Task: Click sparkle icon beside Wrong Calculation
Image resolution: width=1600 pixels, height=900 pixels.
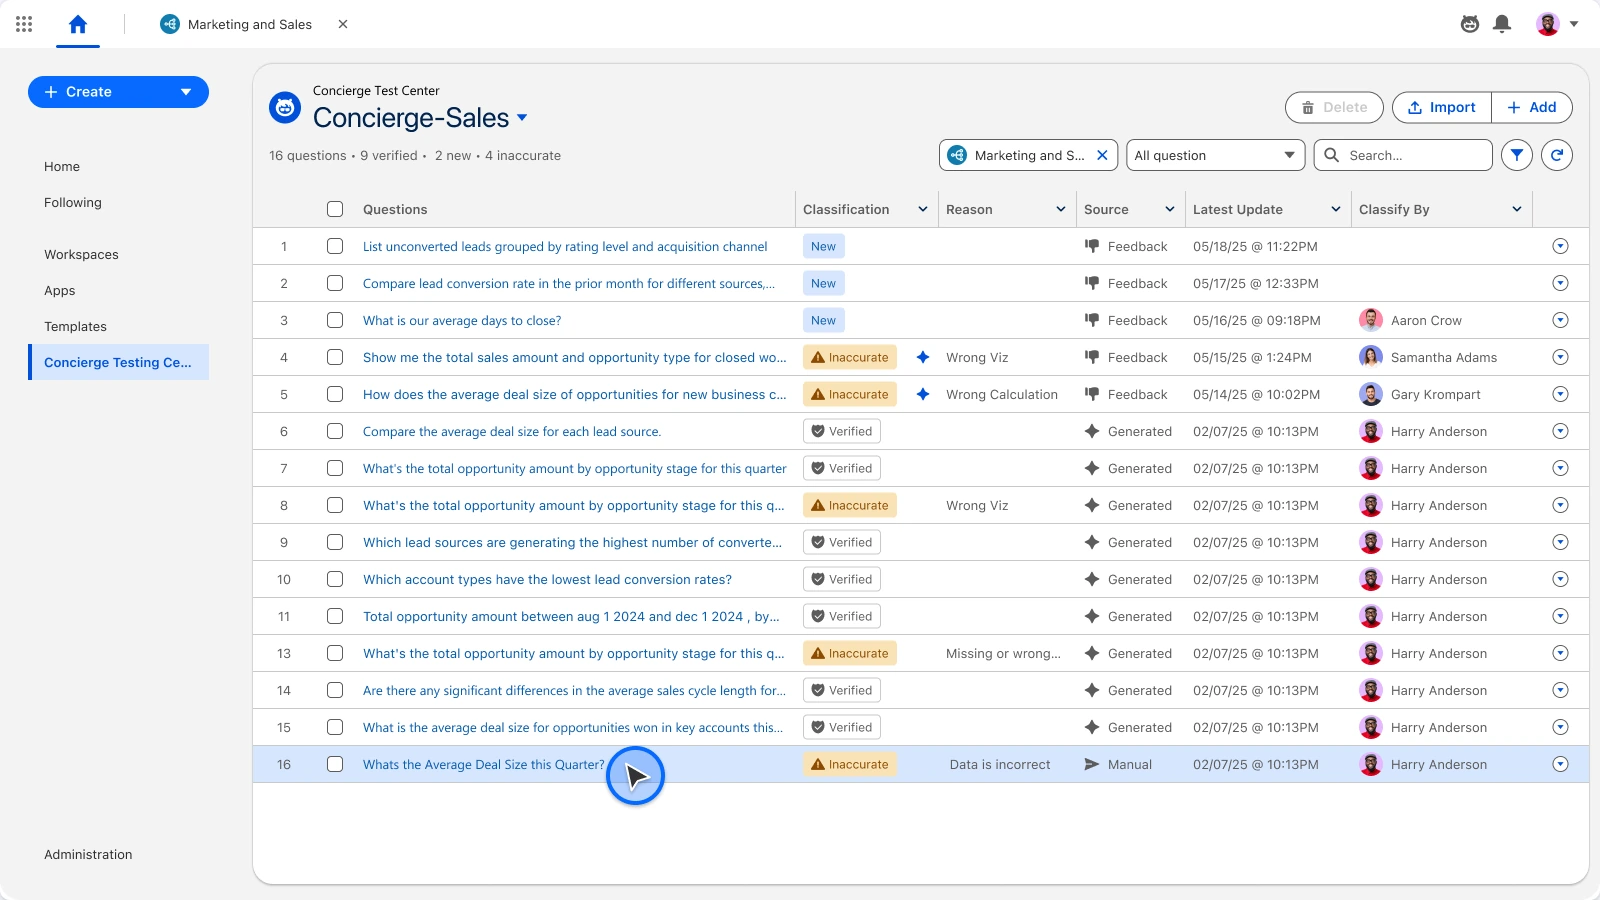Action: pos(923,394)
